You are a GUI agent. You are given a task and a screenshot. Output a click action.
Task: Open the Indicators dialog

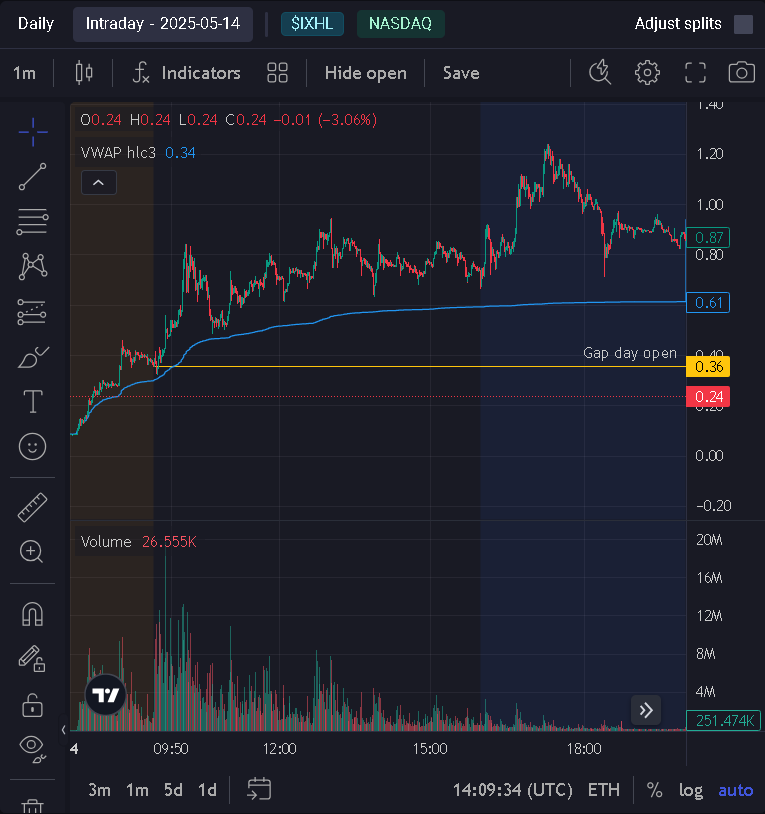pos(186,73)
